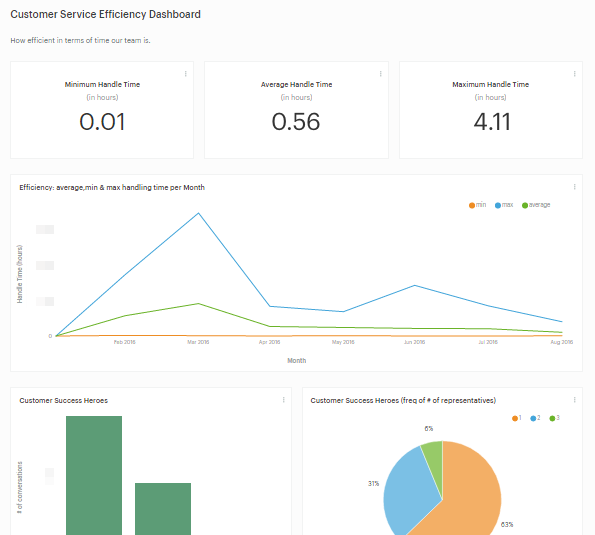The width and height of the screenshot is (595, 535).
Task: Click the Mar 2016 axis label
Action: click(x=198, y=342)
